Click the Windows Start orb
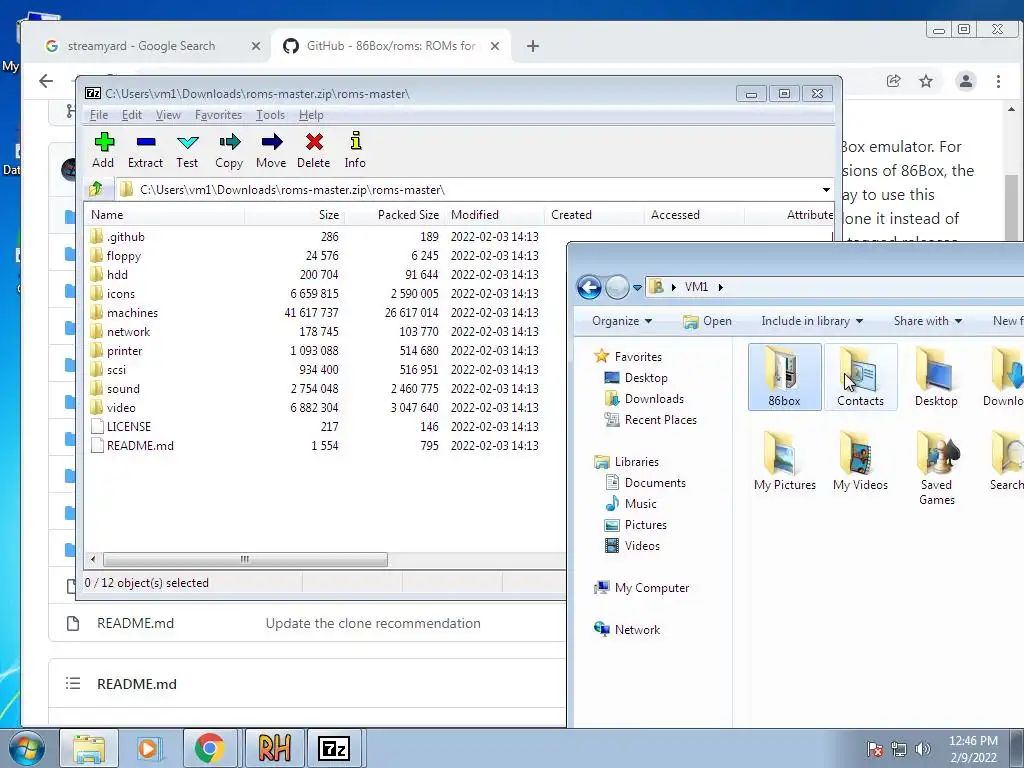This screenshot has height=768, width=1024. coord(26,748)
